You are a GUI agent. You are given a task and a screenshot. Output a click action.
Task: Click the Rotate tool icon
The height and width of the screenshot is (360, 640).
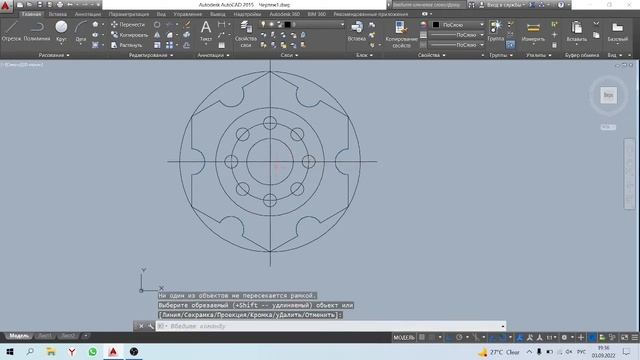[157, 24]
